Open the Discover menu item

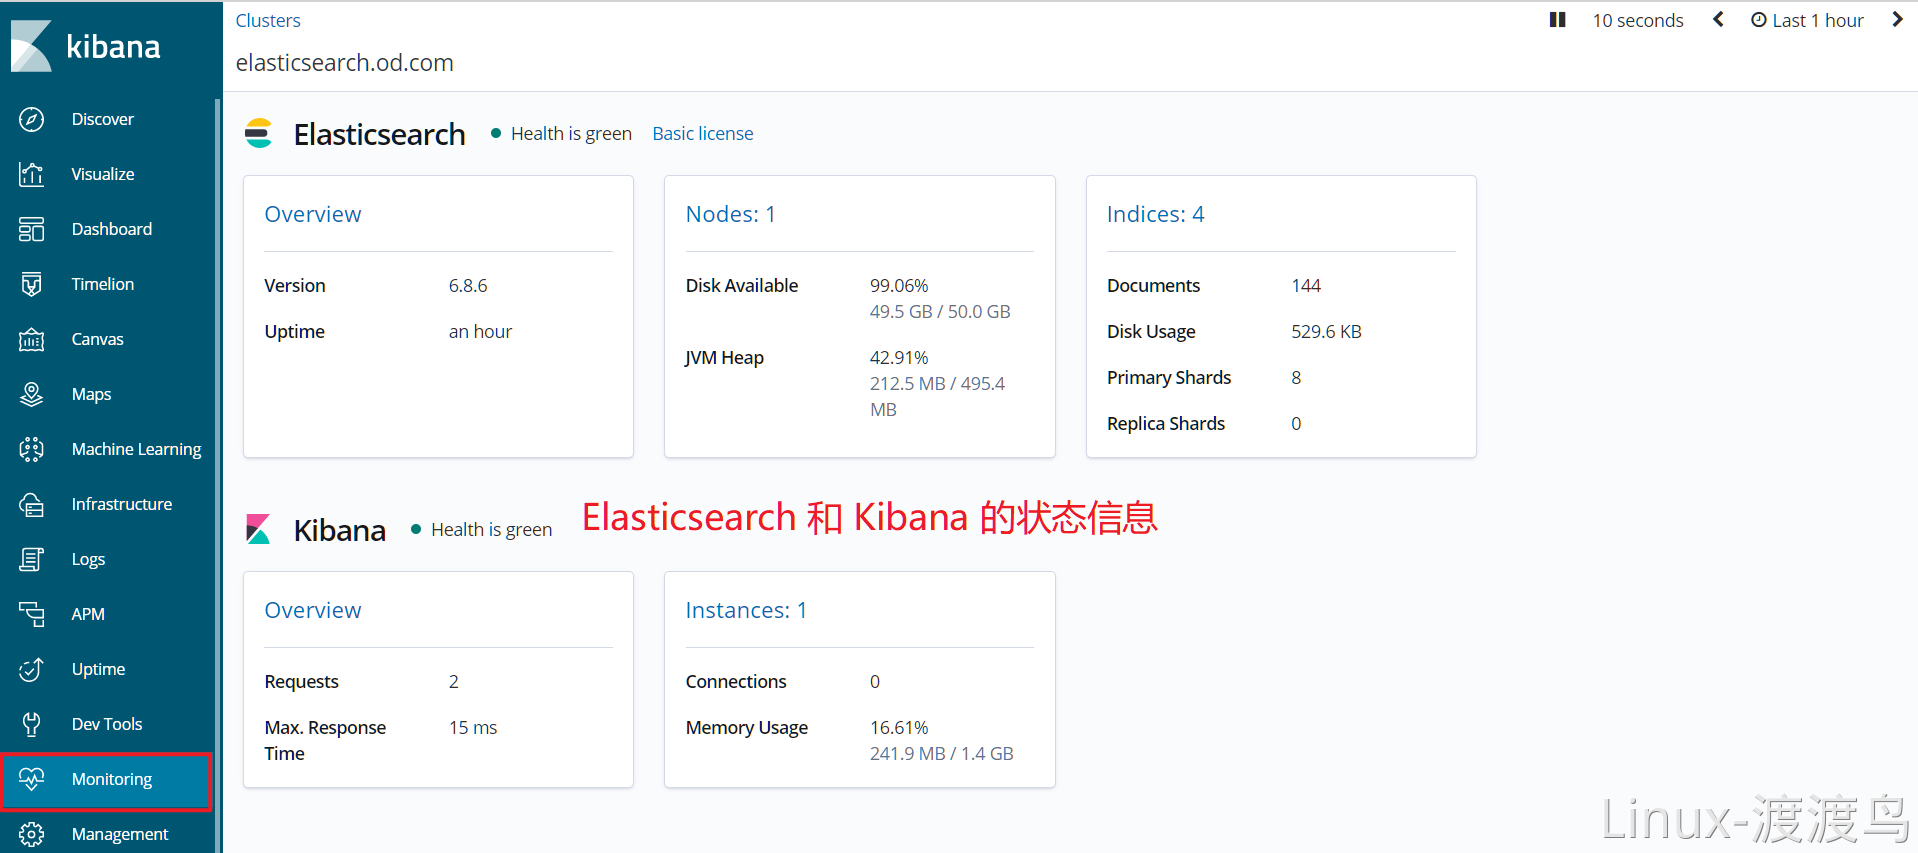point(103,119)
